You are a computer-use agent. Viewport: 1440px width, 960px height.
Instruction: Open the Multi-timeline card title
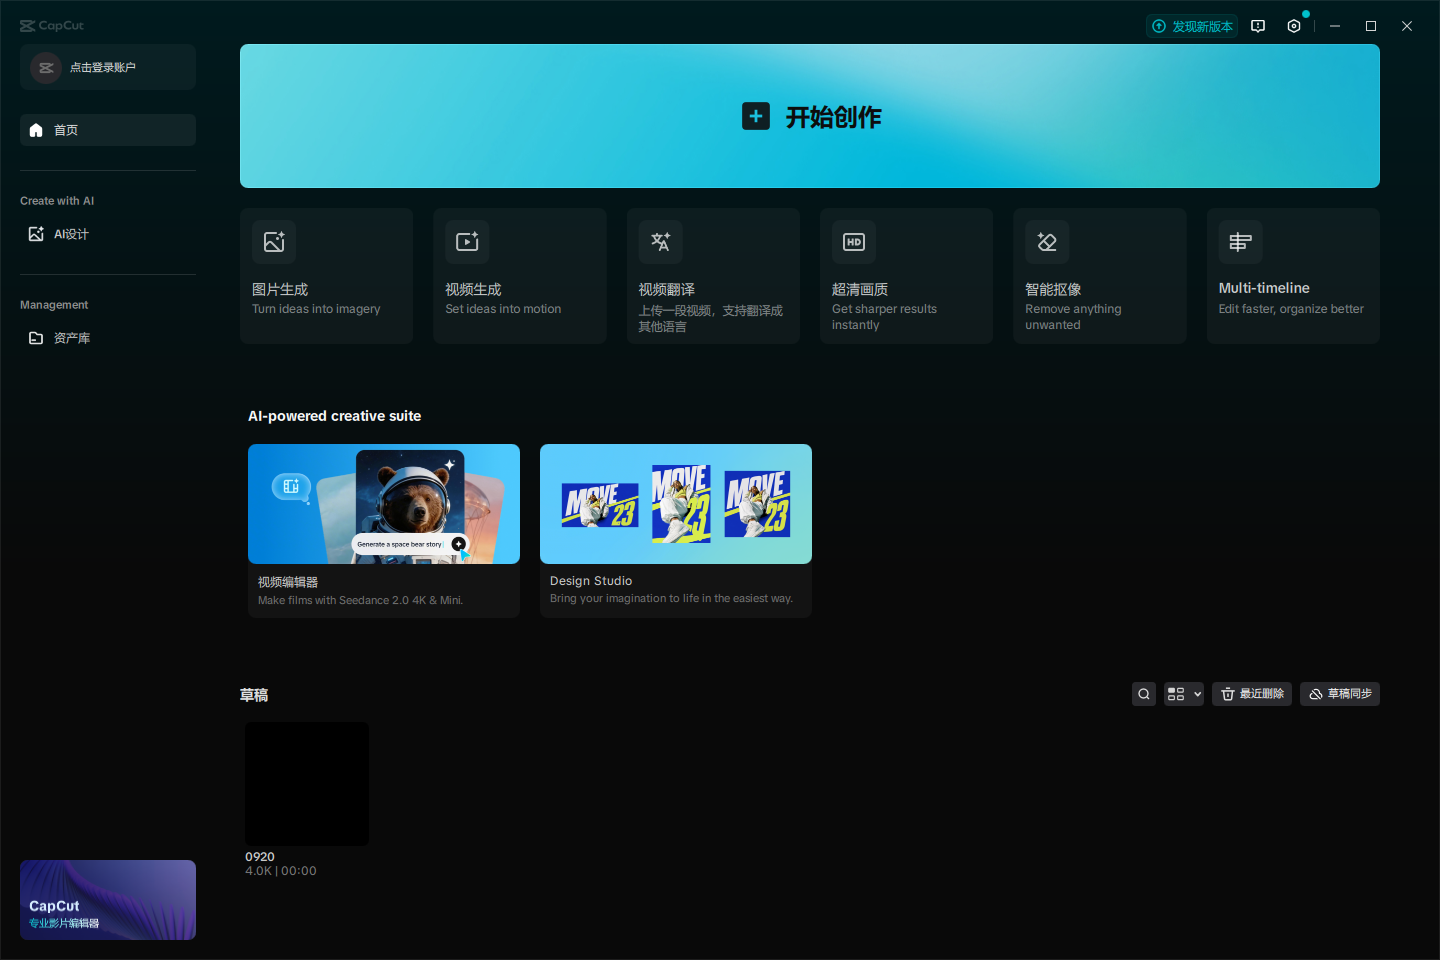[x=1264, y=288]
